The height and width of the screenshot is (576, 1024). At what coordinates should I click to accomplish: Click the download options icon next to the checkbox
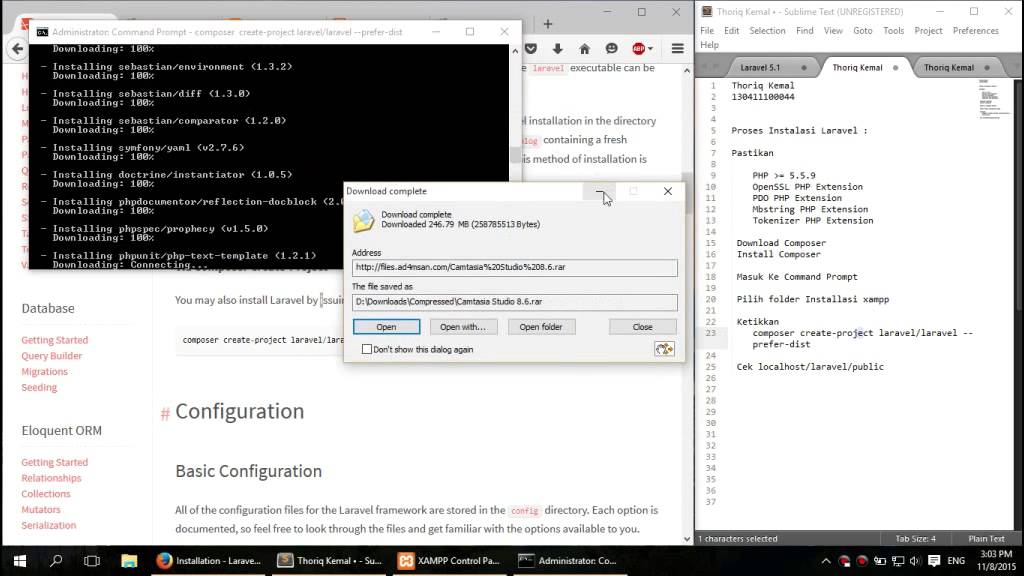[x=664, y=349]
